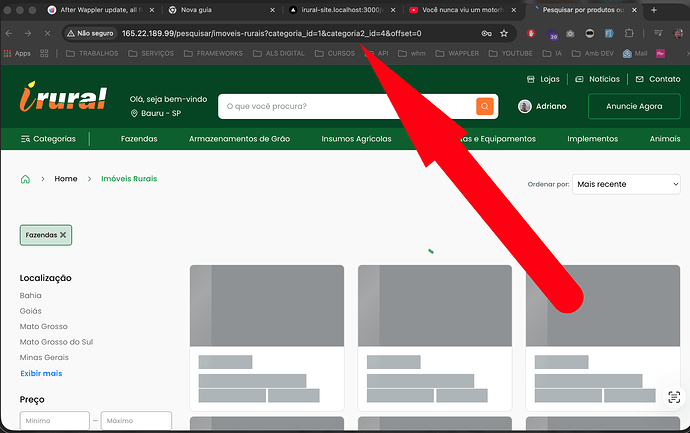Open the Ordenar por Mais recente dropdown
This screenshot has width=690, height=433.
[627, 184]
